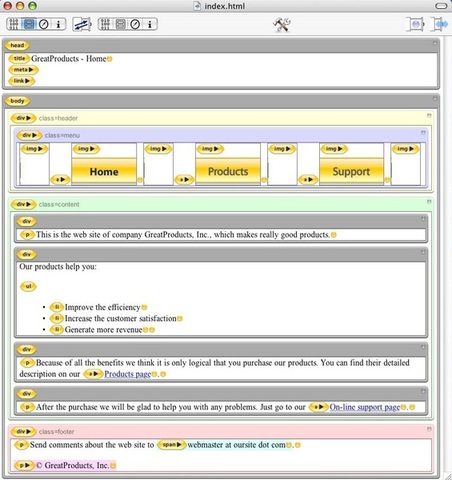Screen dimensions: 452x480
Task: Expand the meta tag attributes
Action: [x=24, y=70]
